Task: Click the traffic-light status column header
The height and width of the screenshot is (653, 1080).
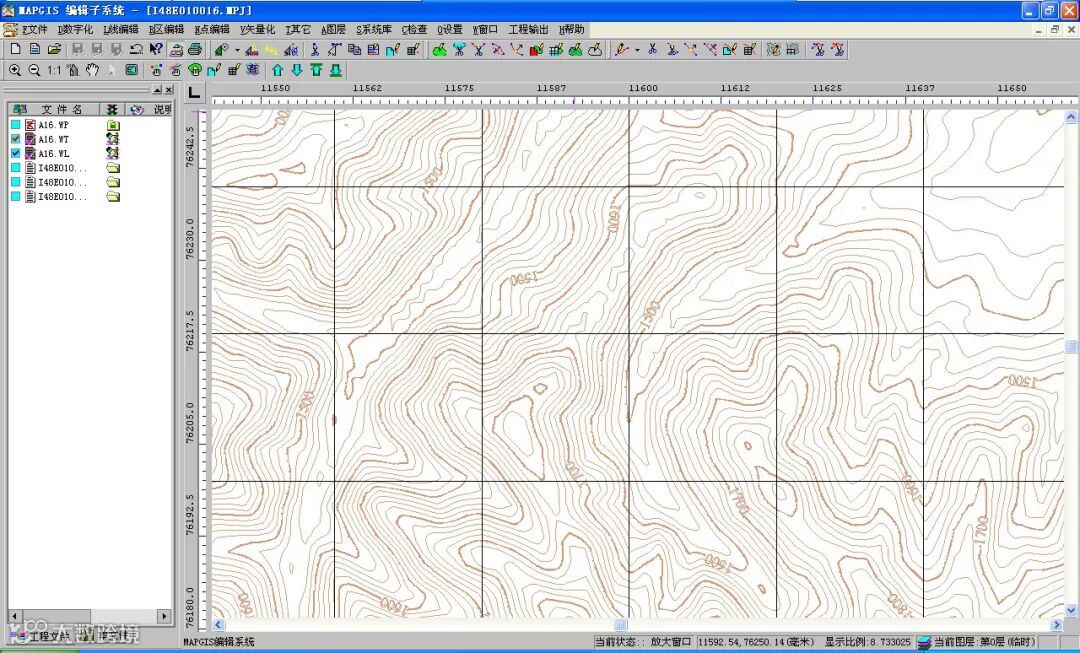Action: pos(112,110)
